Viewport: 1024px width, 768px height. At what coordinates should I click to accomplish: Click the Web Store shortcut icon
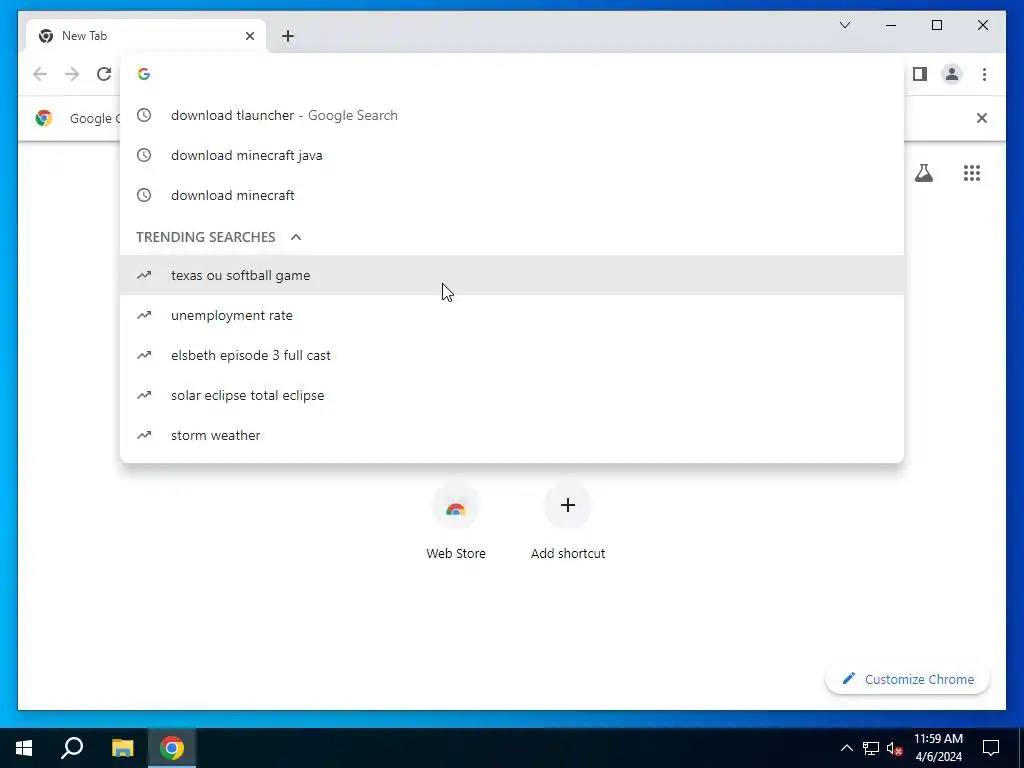(x=456, y=505)
